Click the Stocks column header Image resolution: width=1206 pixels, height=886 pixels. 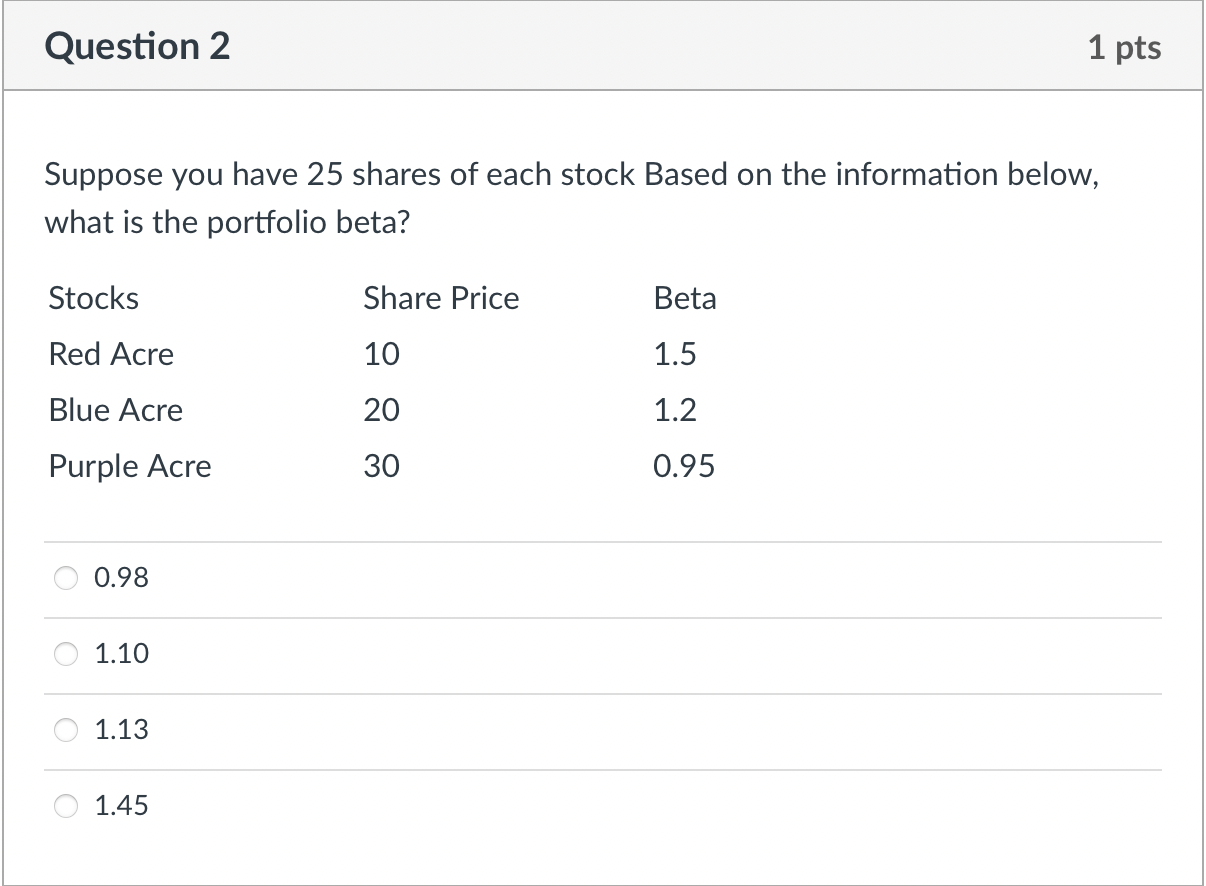(93, 298)
